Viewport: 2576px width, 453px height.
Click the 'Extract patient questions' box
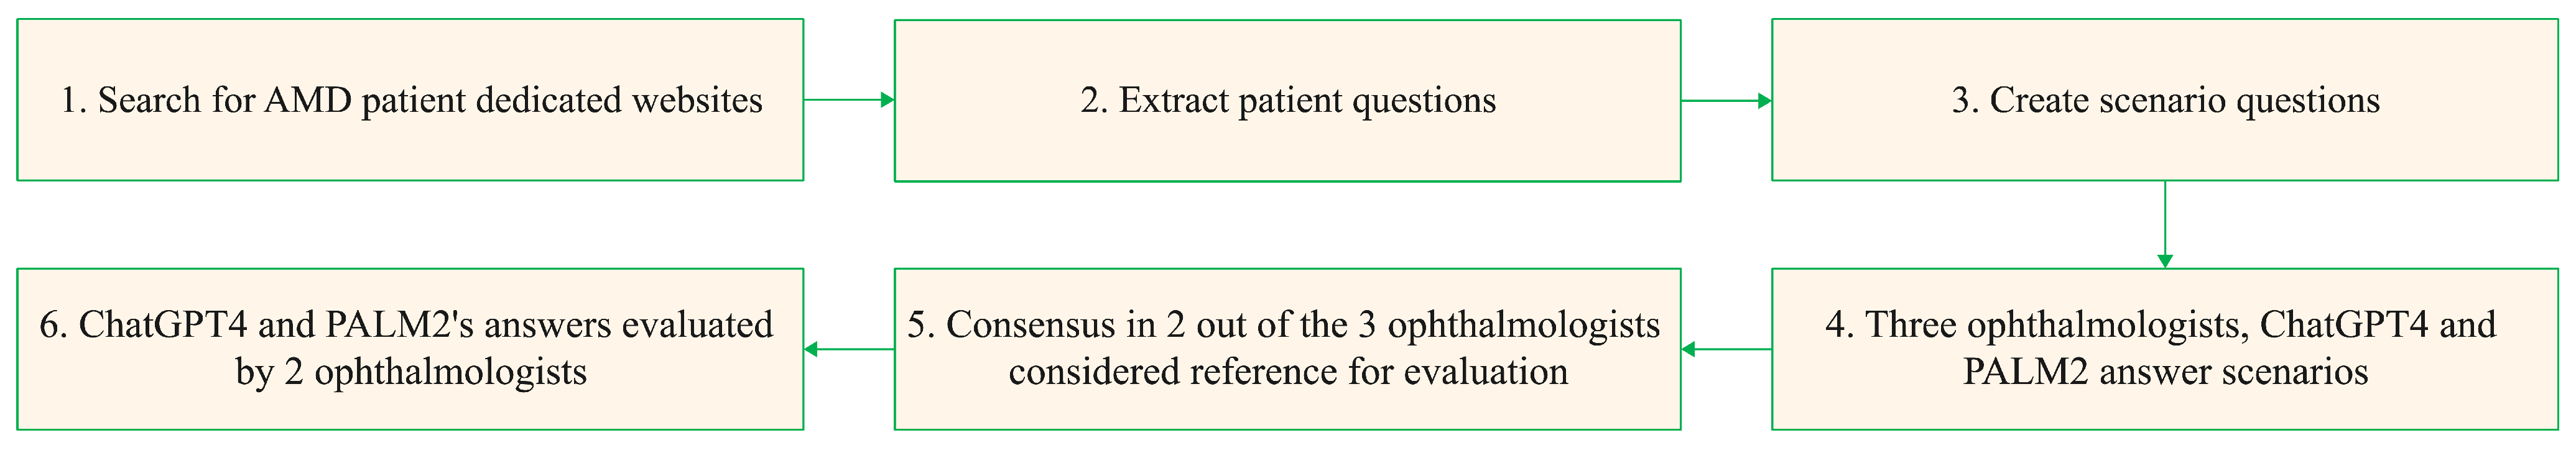pos(1287,100)
